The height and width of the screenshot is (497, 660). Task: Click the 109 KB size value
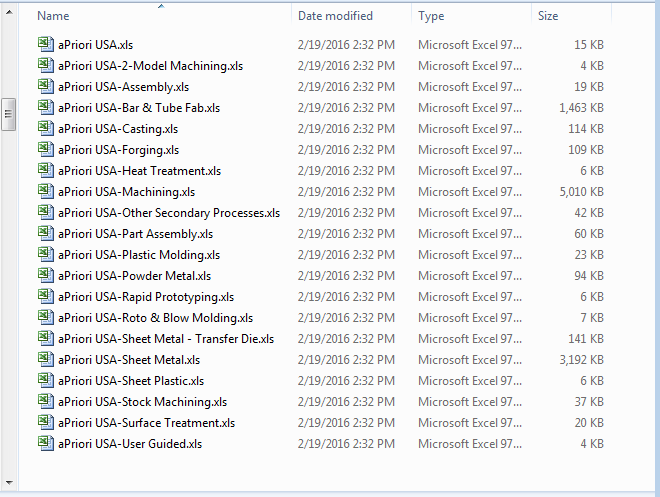click(586, 150)
